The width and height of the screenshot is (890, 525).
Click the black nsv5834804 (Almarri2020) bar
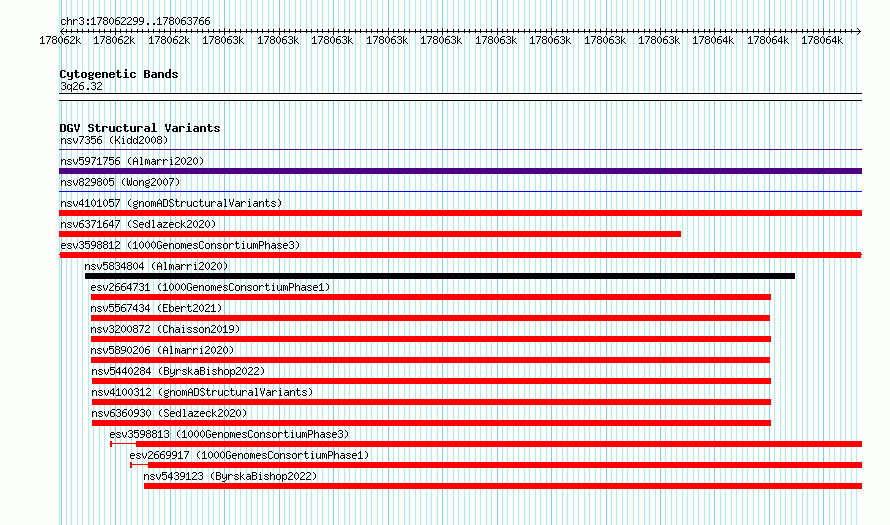(x=440, y=276)
